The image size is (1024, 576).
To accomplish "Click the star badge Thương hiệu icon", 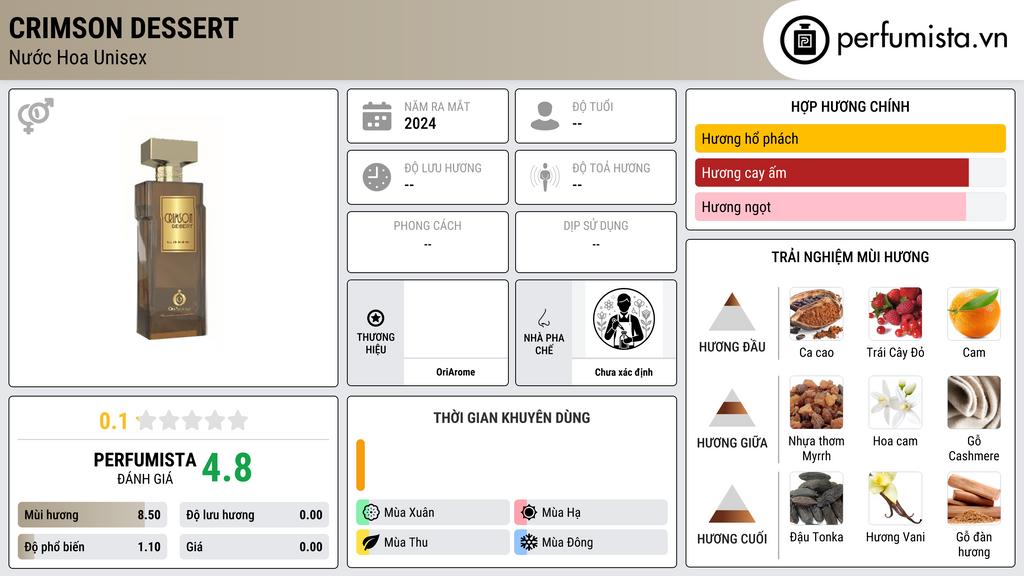I will 376,318.
